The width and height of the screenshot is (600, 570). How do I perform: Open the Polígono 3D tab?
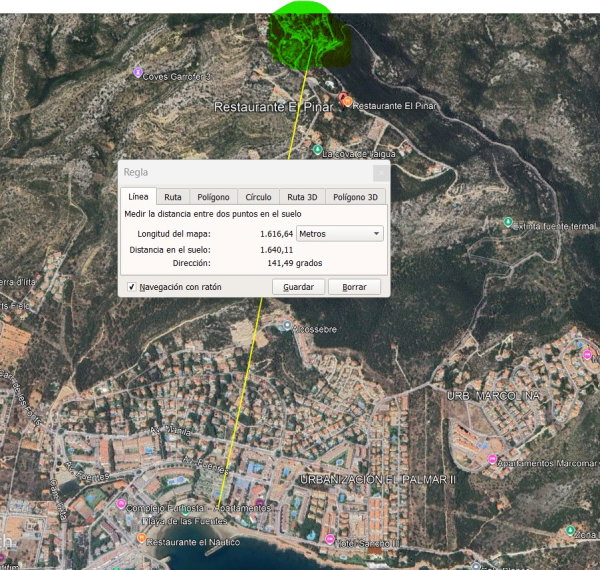point(355,197)
